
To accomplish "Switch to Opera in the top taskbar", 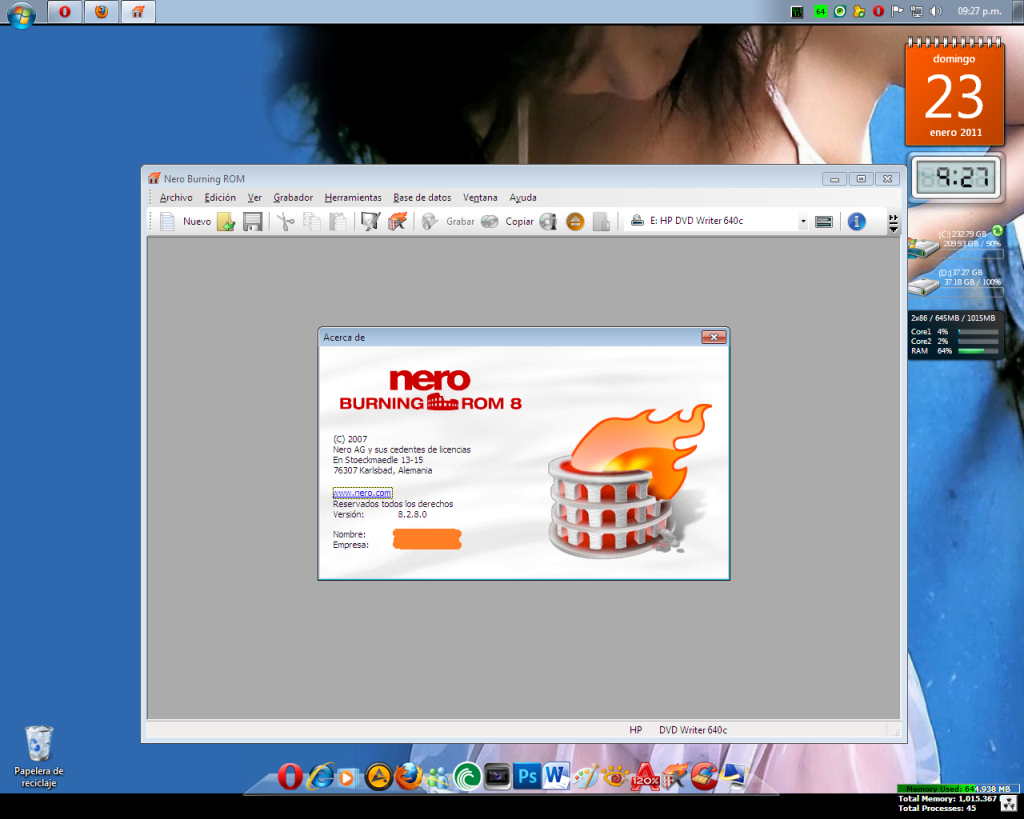I will click(65, 12).
